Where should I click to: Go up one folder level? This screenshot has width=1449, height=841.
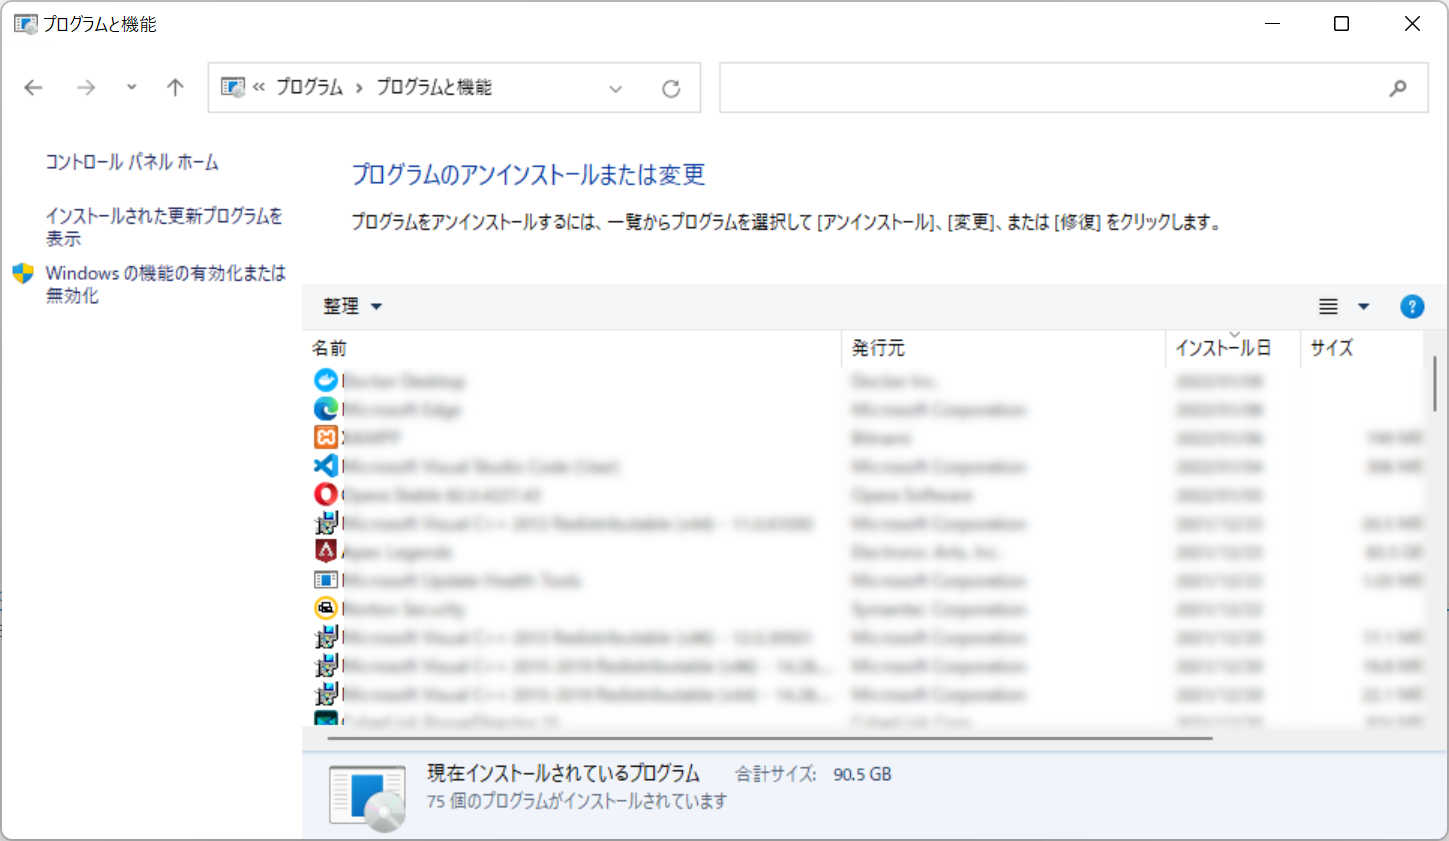175,88
